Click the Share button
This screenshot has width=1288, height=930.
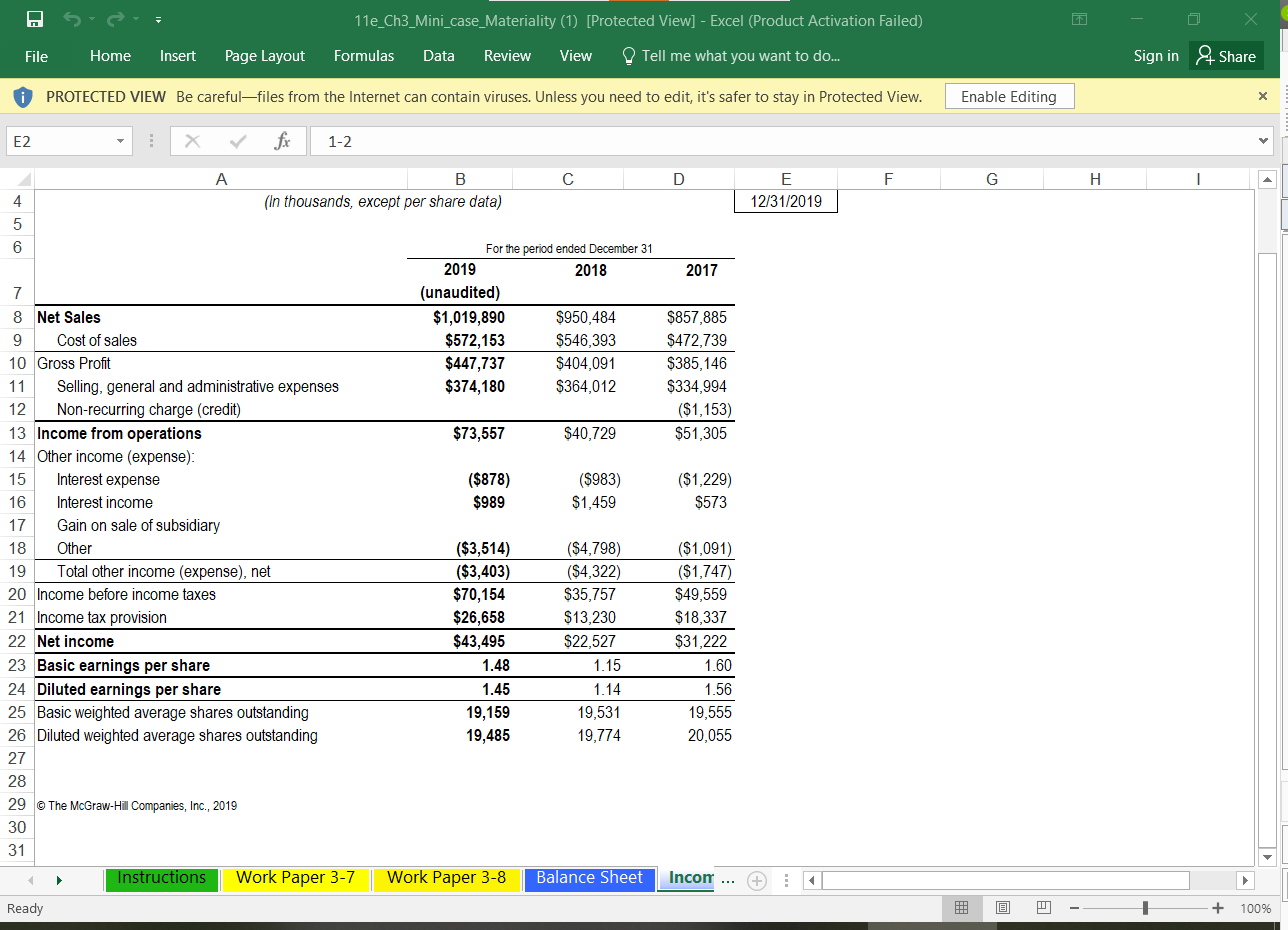click(x=1227, y=56)
